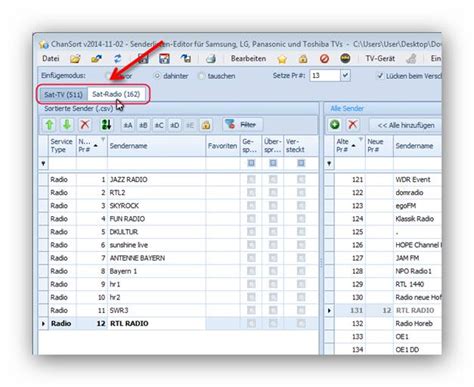Image resolution: width=474 pixels, height=387 pixels.
Task: Click the star favorites icon
Action: click(282, 59)
